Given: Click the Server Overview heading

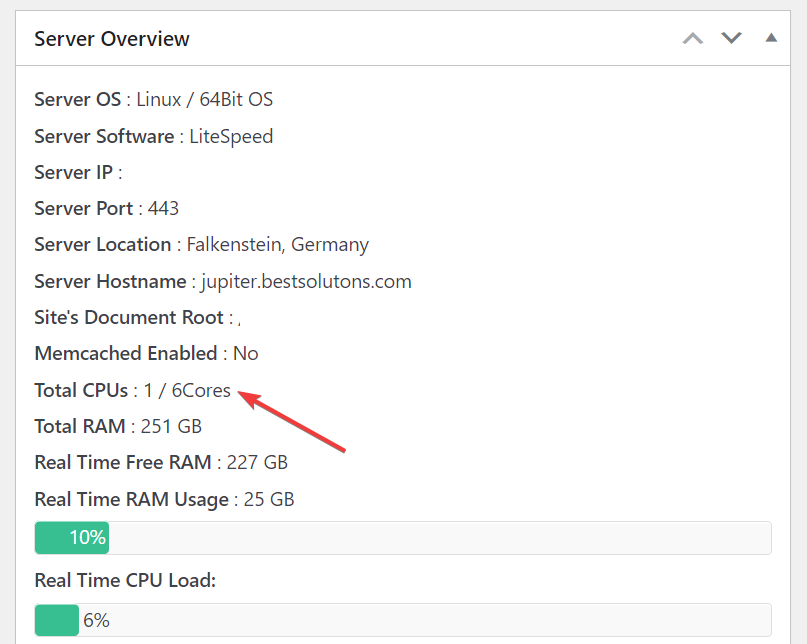Looking at the screenshot, I should pos(112,39).
